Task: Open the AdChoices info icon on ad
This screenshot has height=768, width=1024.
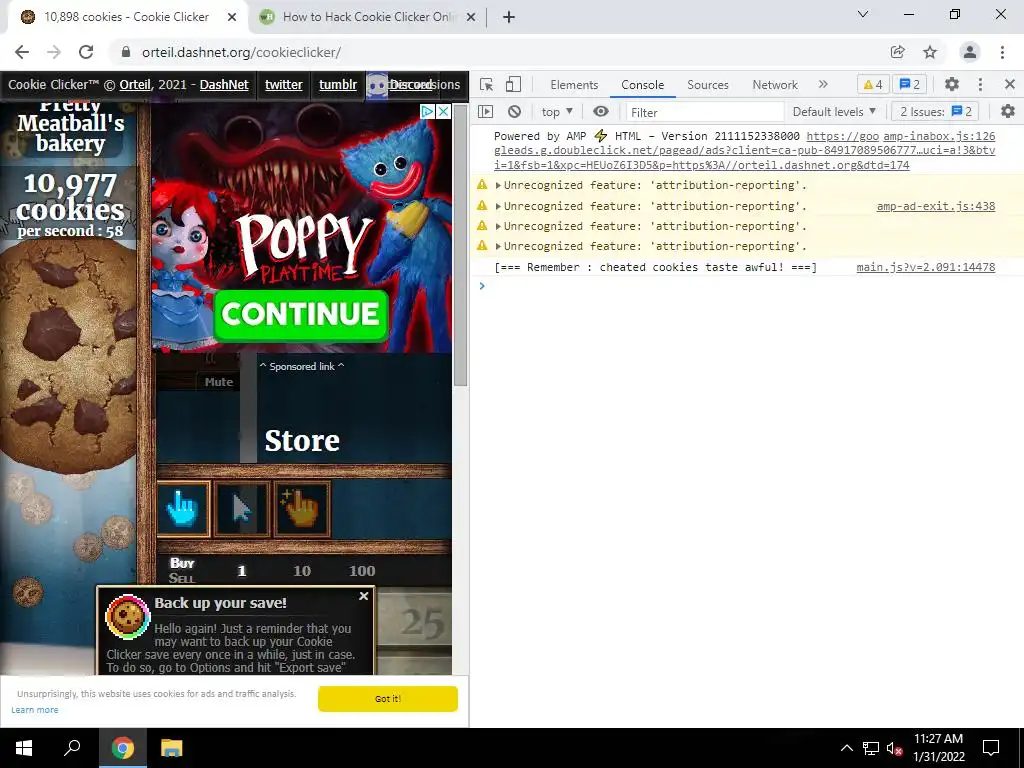Action: [428, 111]
